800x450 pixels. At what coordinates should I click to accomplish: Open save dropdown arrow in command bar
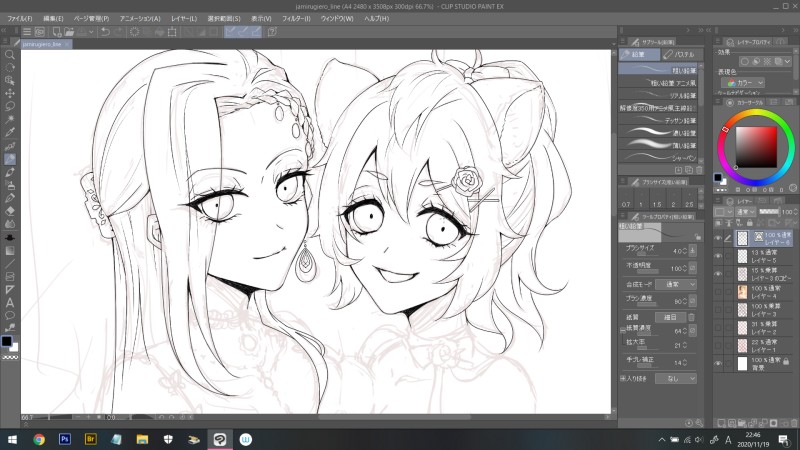[x=91, y=32]
